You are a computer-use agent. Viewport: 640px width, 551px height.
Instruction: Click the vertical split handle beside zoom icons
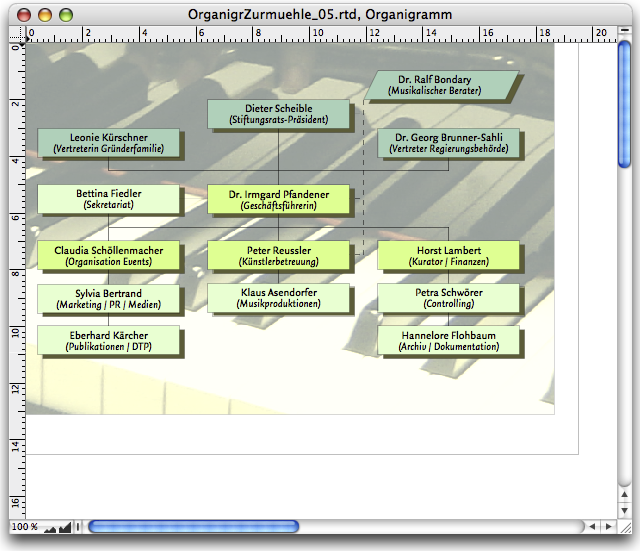pos(78,526)
